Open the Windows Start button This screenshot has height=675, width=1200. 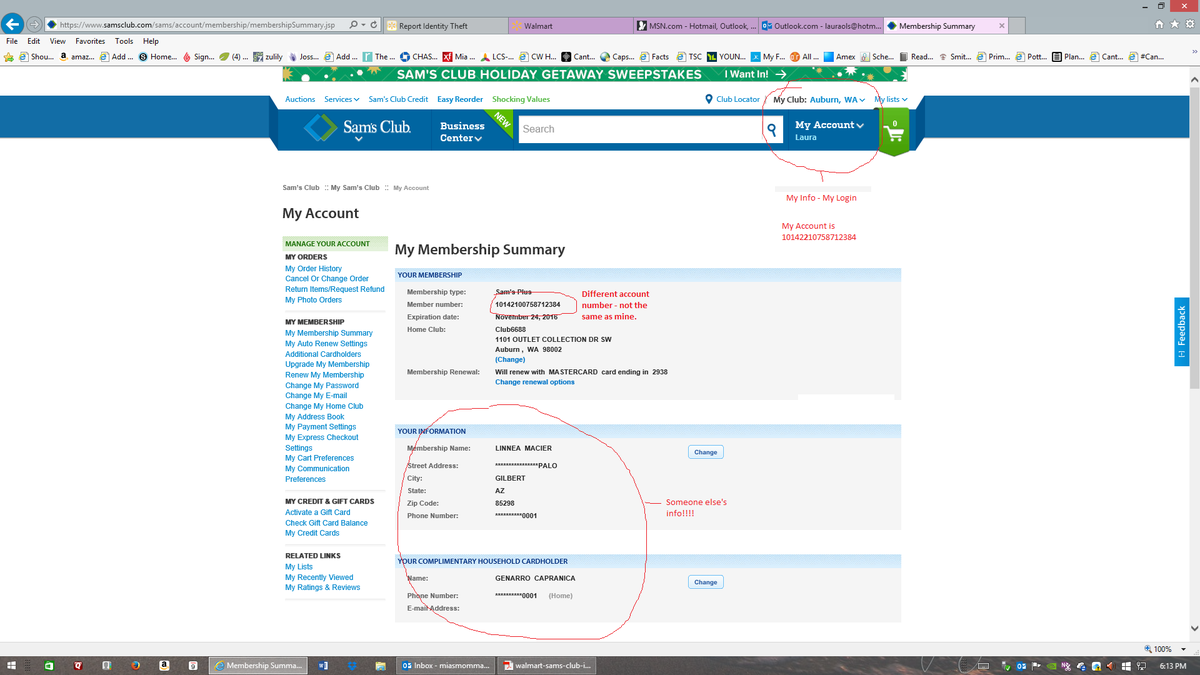click(x=13, y=665)
